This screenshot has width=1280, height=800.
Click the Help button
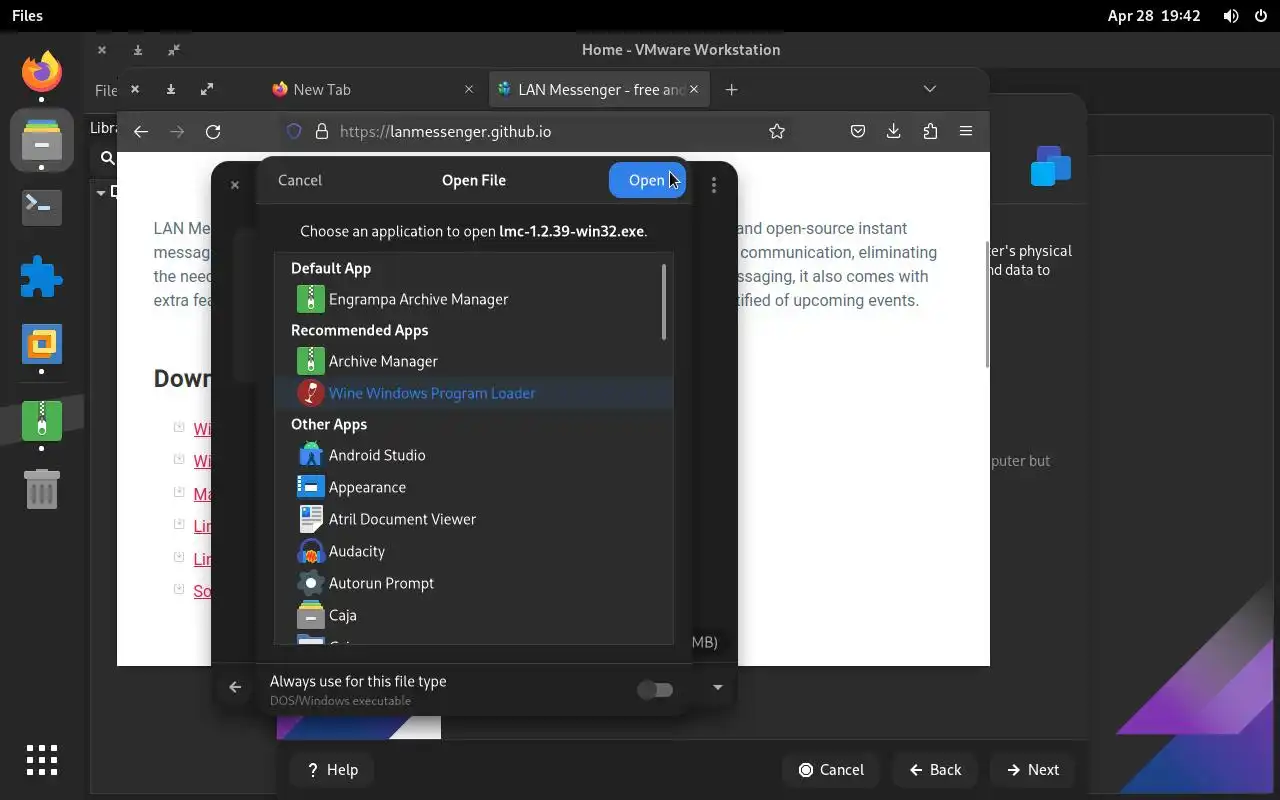pos(332,769)
